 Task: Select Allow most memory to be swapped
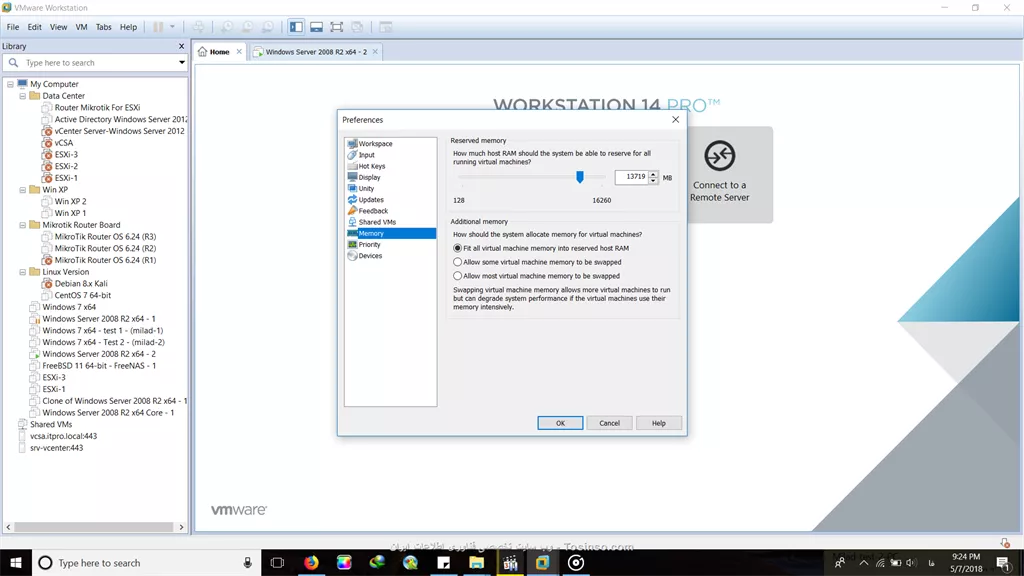click(x=536, y=276)
